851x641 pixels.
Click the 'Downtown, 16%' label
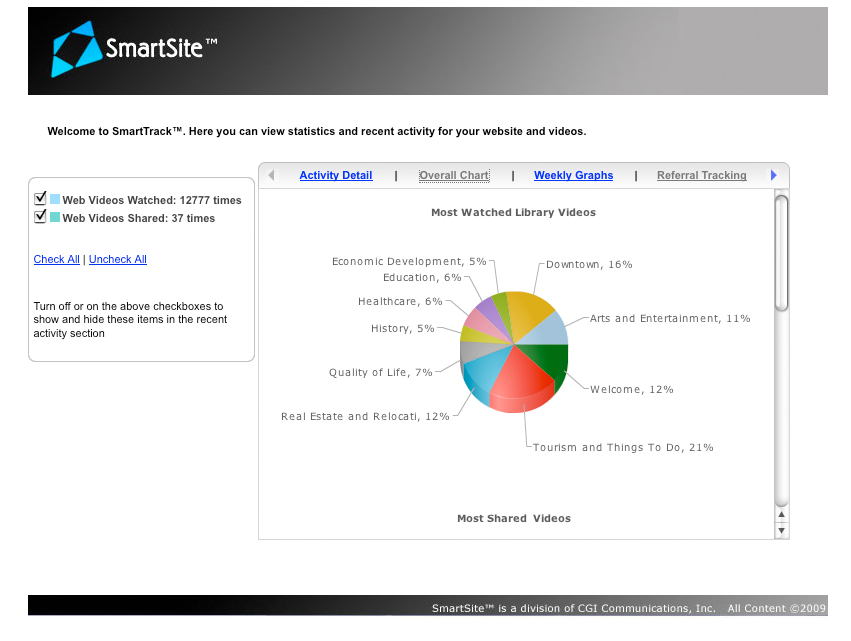[589, 265]
